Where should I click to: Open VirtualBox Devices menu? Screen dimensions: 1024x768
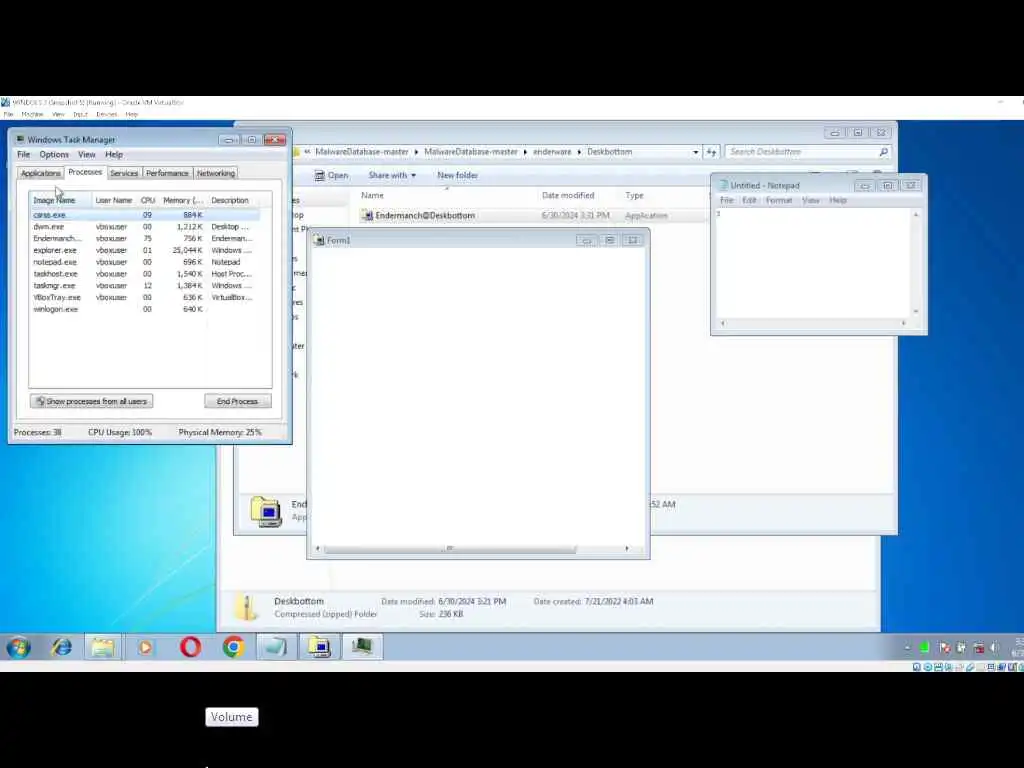click(106, 114)
